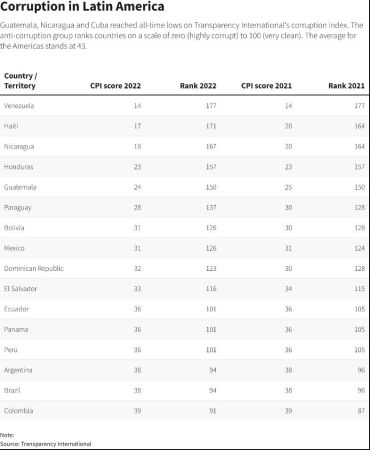
Task: Click the Bolivia country name
Action: pos(14,228)
